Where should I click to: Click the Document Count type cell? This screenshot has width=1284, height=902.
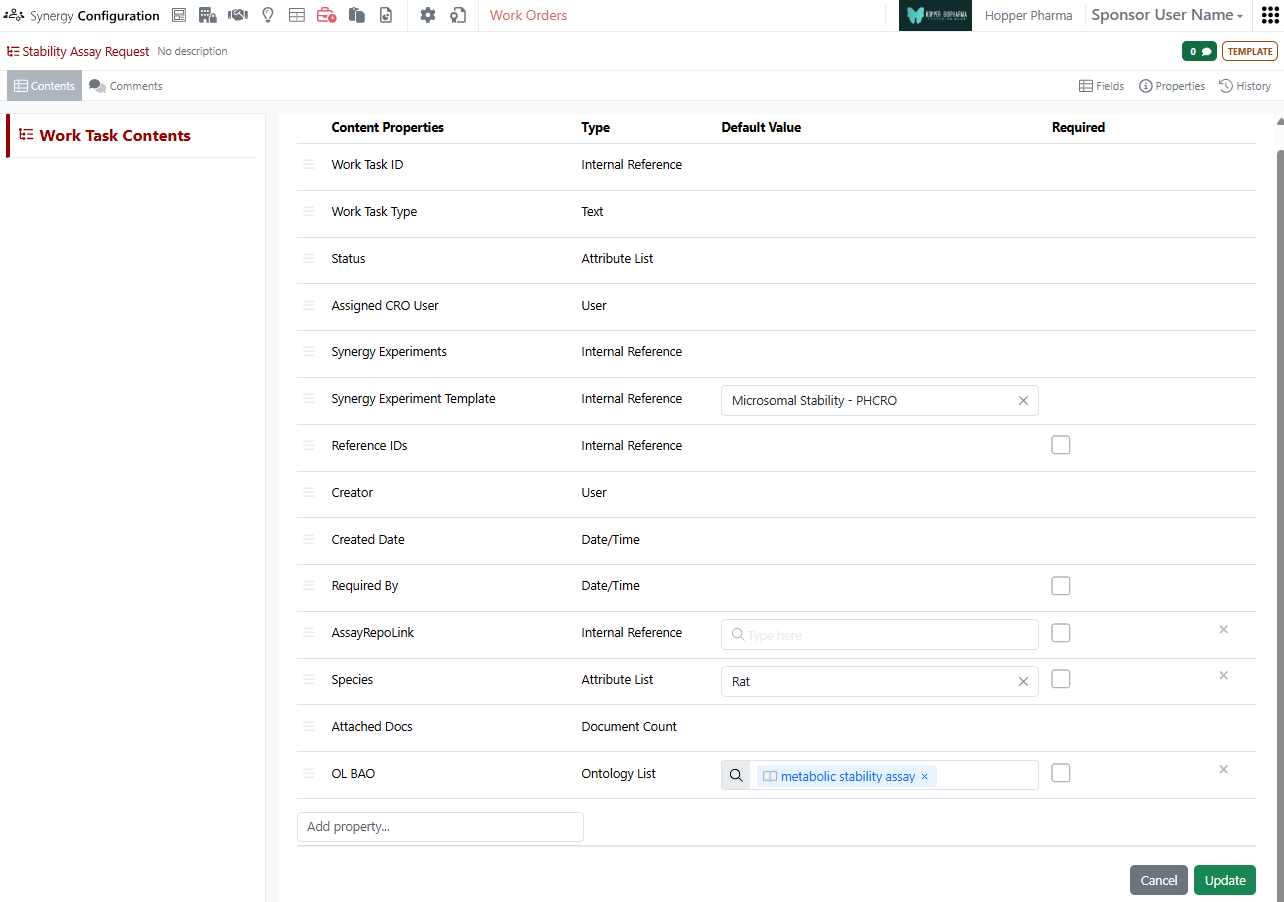pyautogui.click(x=629, y=726)
